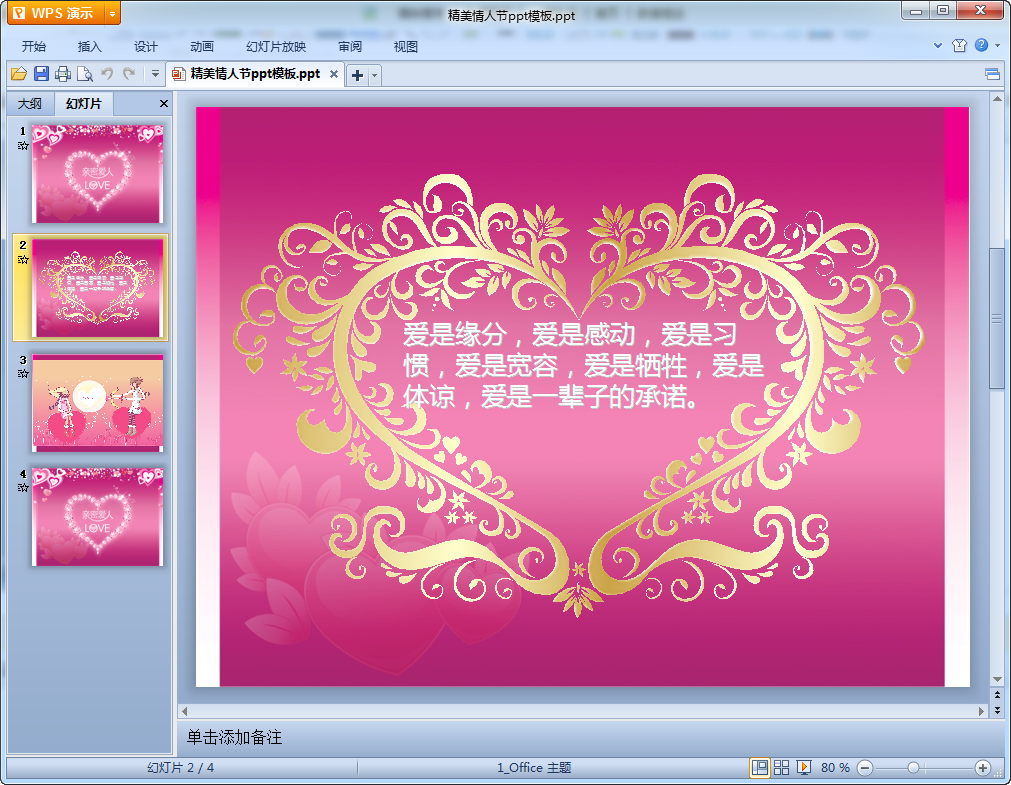Save the presentation with the floppy icon

click(41, 74)
